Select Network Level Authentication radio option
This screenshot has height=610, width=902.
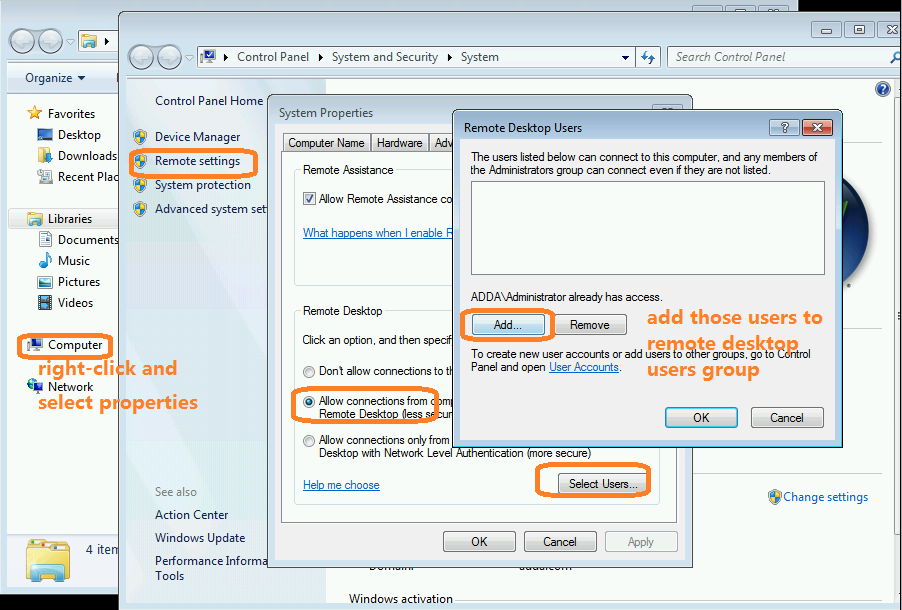tap(310, 440)
